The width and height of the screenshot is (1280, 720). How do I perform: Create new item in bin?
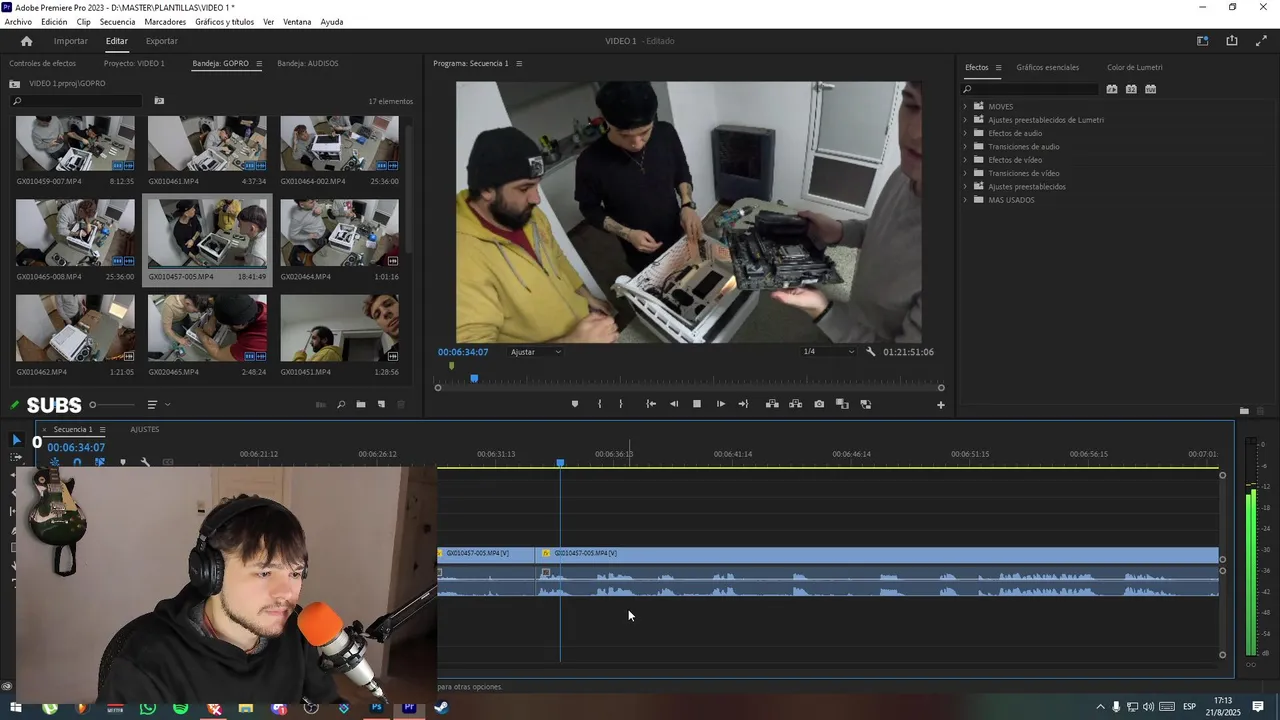[x=381, y=405]
